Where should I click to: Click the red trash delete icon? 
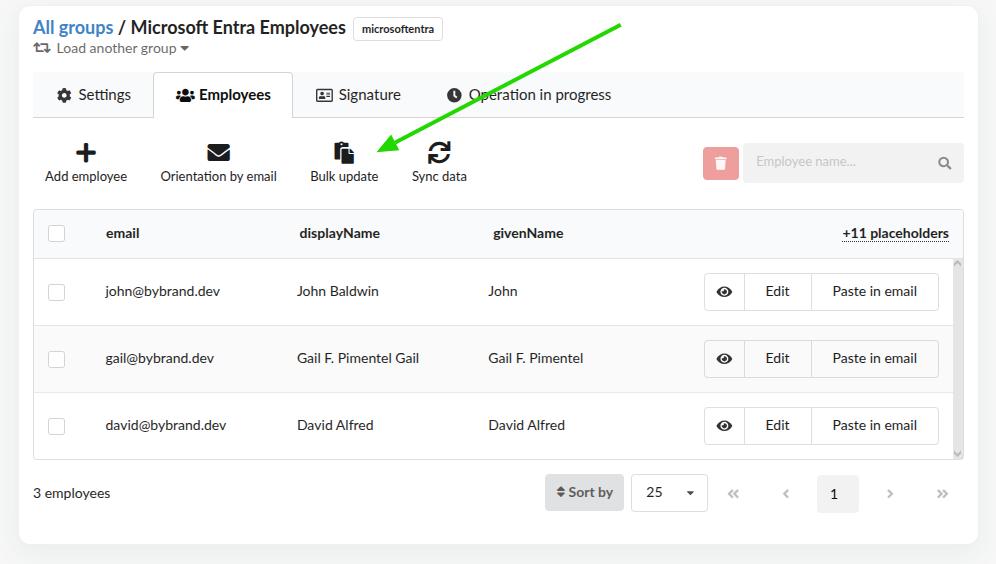[x=720, y=163]
